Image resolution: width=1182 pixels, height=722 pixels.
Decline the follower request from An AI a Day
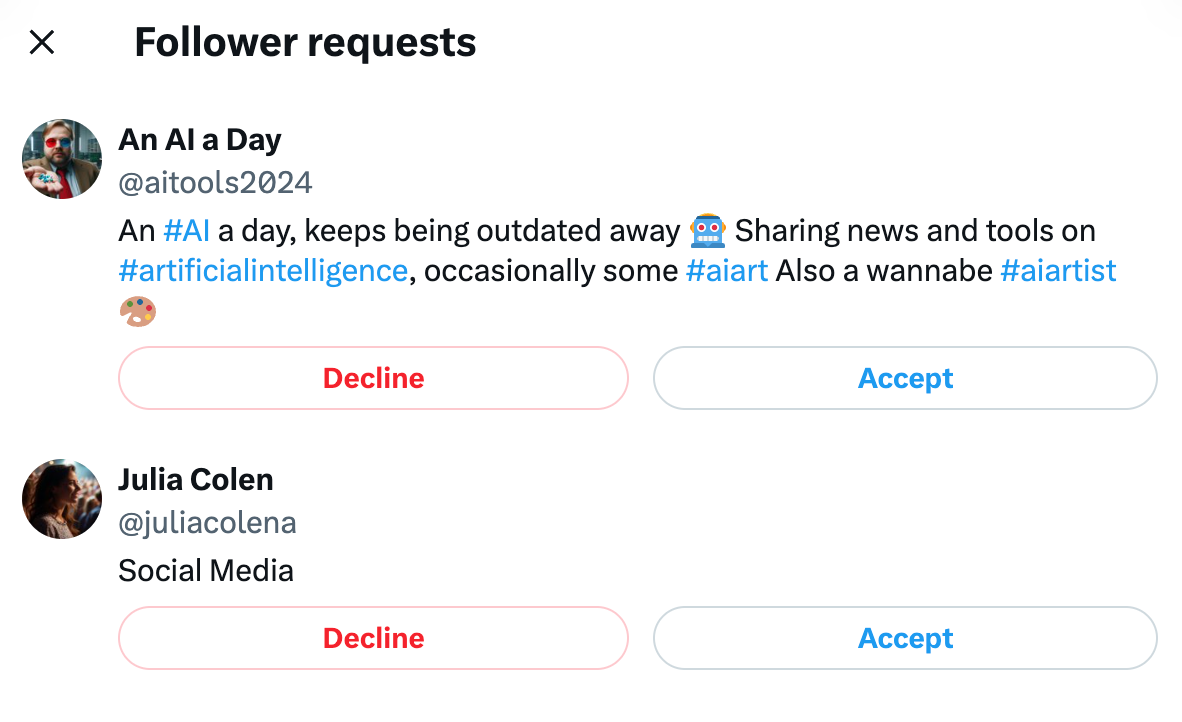[x=372, y=378]
